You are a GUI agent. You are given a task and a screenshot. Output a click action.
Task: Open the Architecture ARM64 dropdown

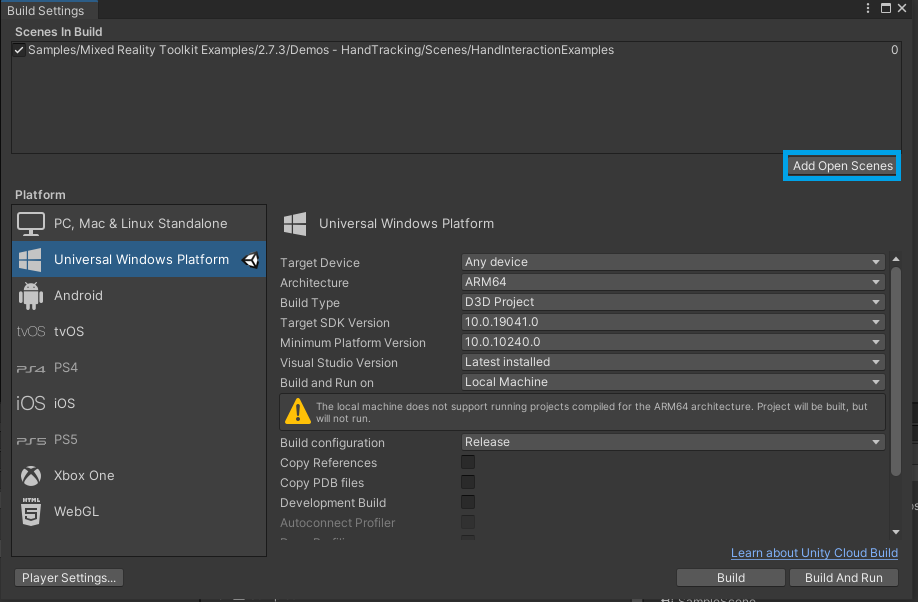(673, 282)
